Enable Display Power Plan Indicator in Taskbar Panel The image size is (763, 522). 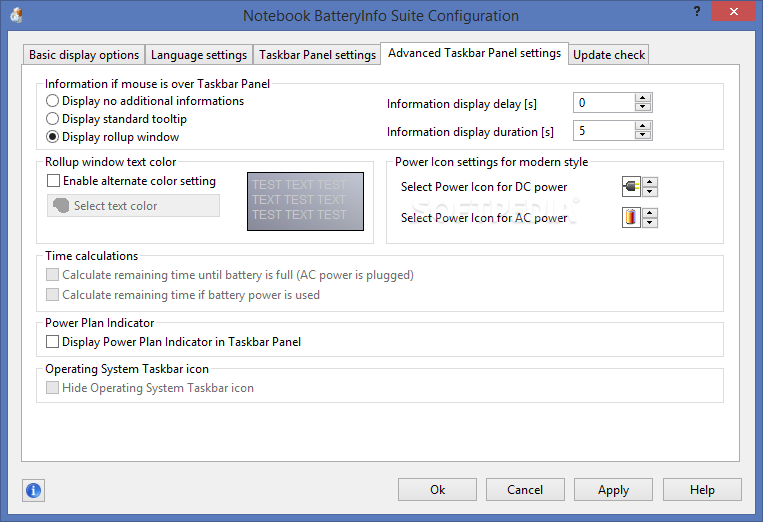pos(173,342)
